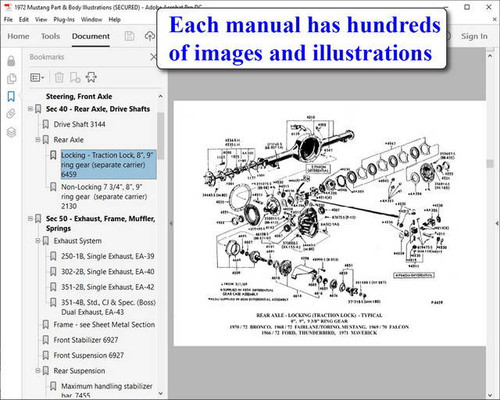Collapse the Rear Suspension tree node

[x=38, y=371]
